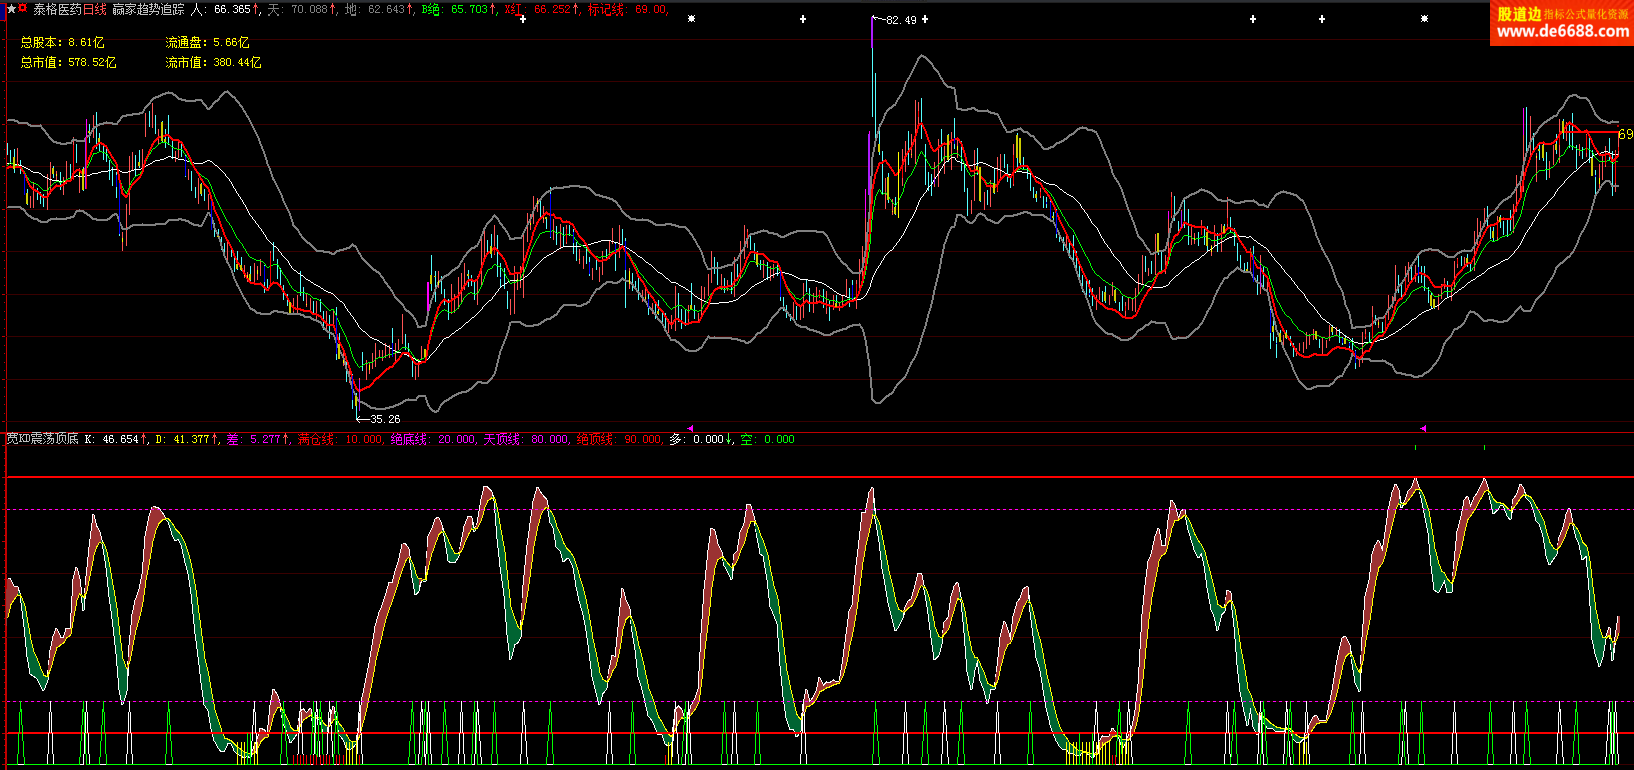Click the plus marker next to 82.49 label

(925, 19)
